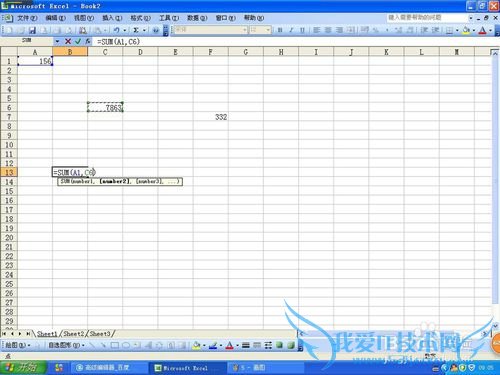Open the 绘图 (Draw) menu button
The image size is (500, 375).
click(18, 345)
